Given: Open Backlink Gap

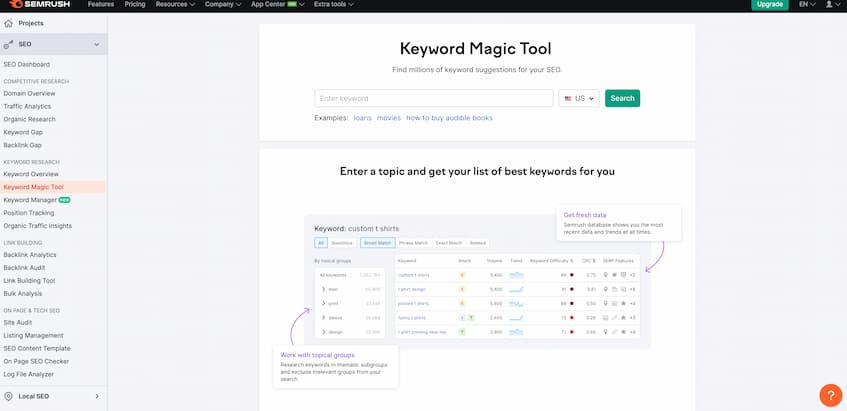Looking at the screenshot, I should click(22, 145).
